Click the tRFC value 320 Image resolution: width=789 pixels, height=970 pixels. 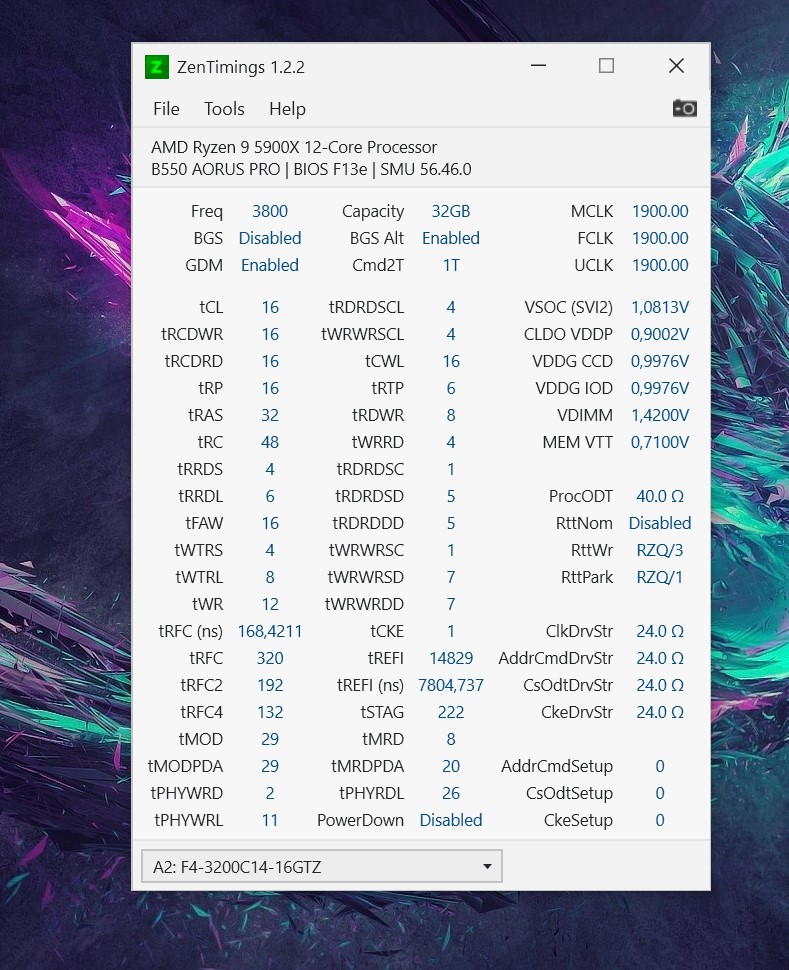point(270,658)
